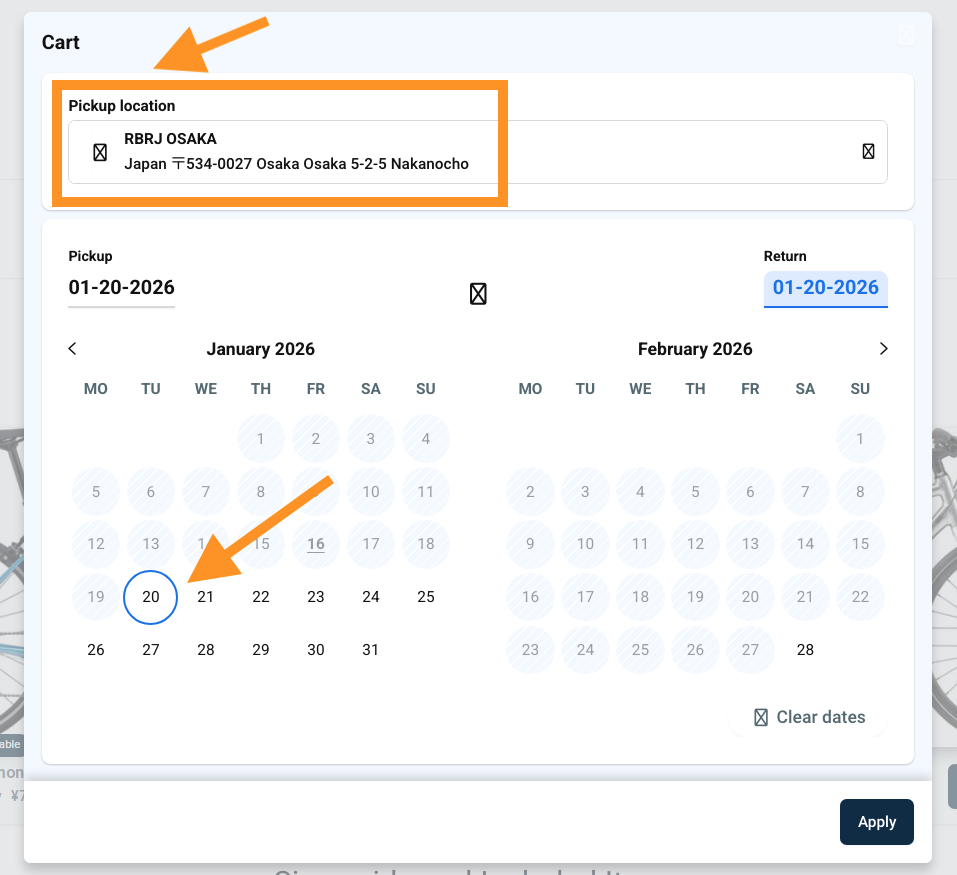Choose January 21 in the calendar
This screenshot has height=875, width=957.
point(206,597)
